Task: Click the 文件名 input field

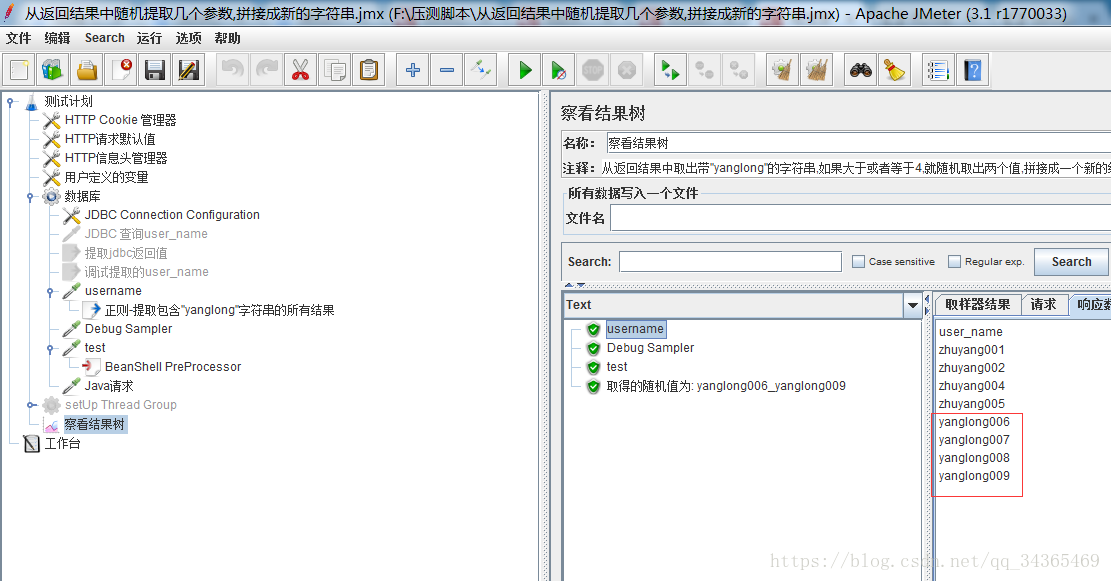Action: click(860, 218)
